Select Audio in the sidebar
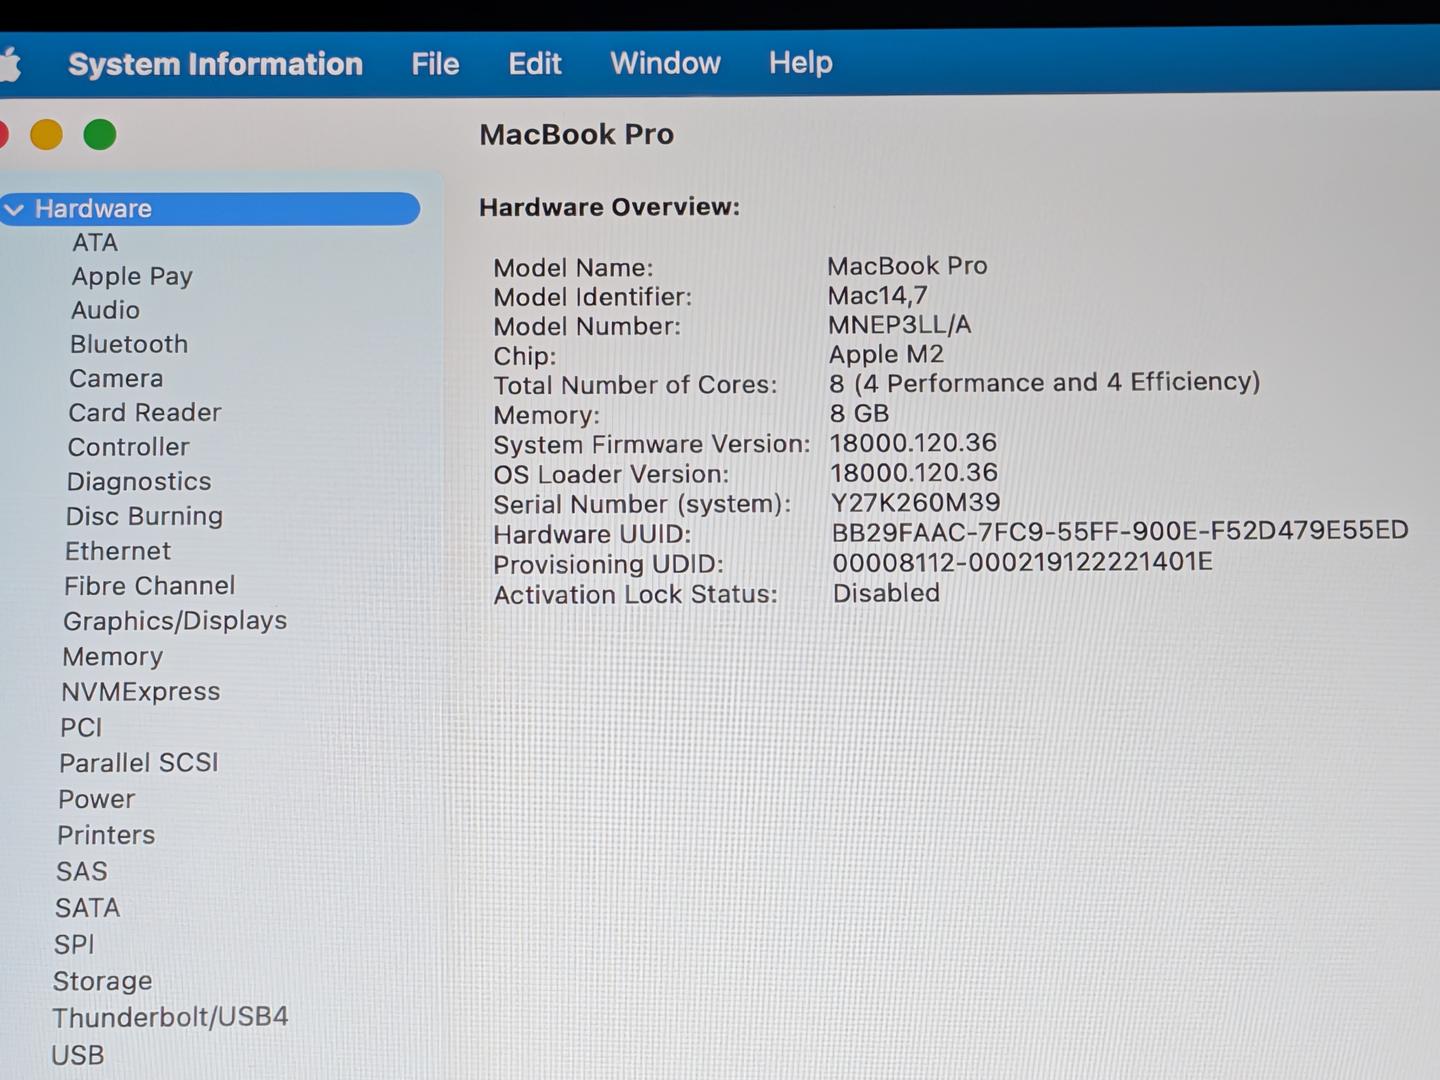 (105, 310)
